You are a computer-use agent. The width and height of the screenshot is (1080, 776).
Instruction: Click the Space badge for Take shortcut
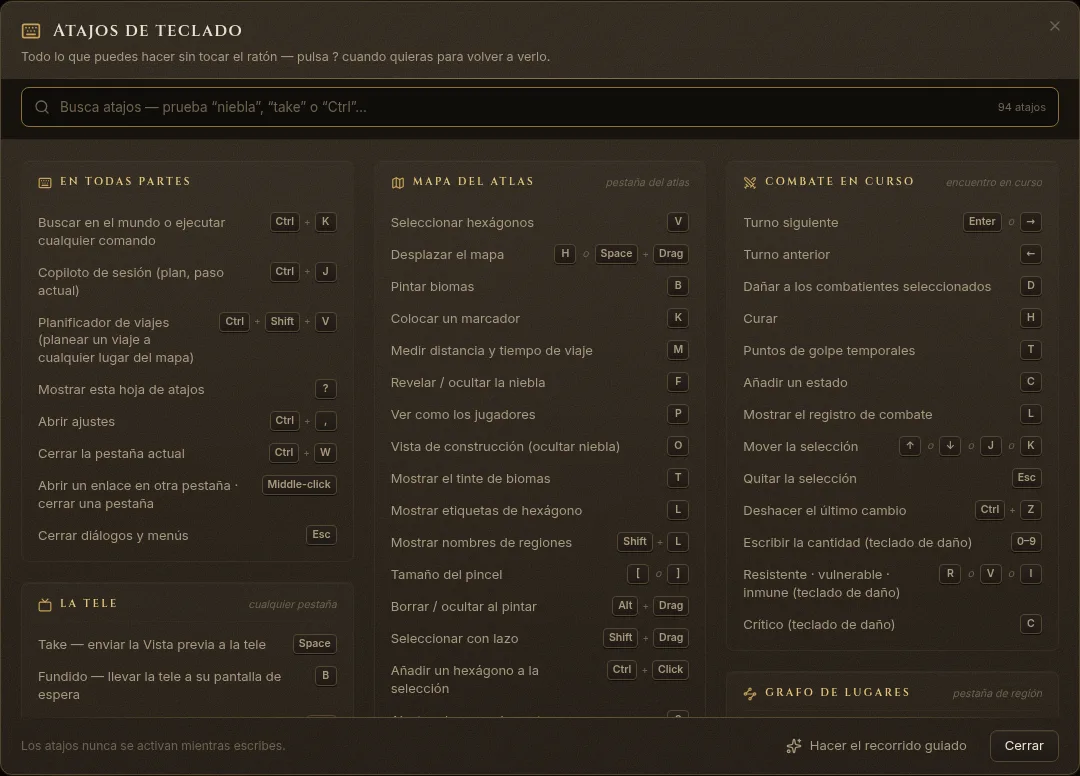314,644
